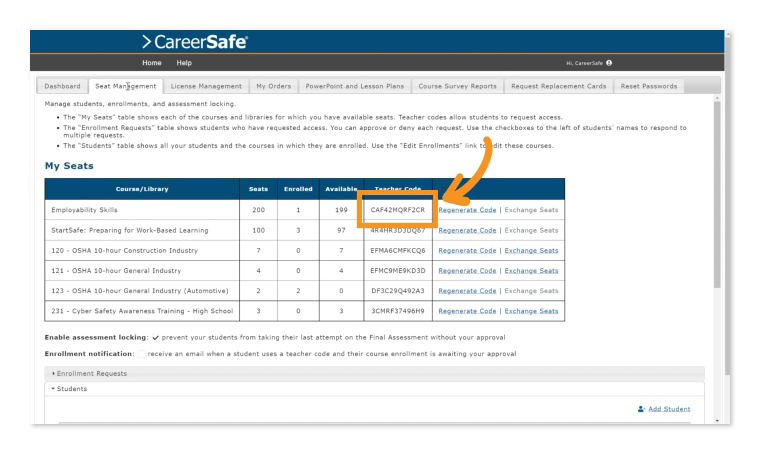The height and width of the screenshot is (454, 760).
Task: Click the Seats column header
Action: 258,189
